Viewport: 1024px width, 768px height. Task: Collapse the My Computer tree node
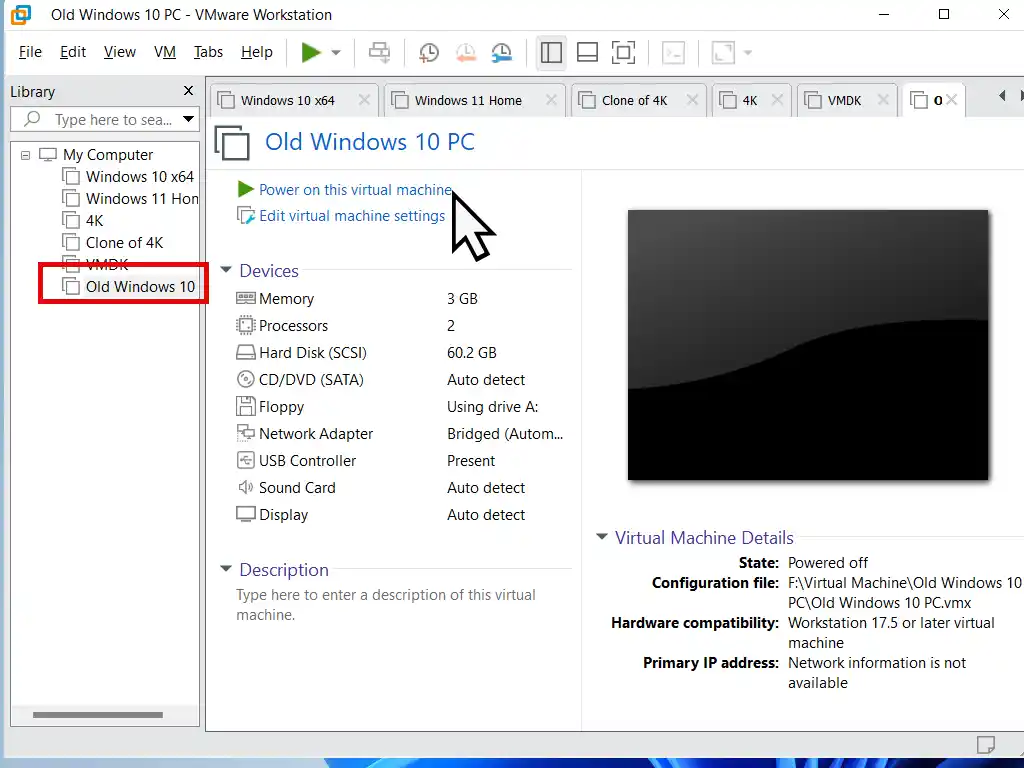coord(25,155)
